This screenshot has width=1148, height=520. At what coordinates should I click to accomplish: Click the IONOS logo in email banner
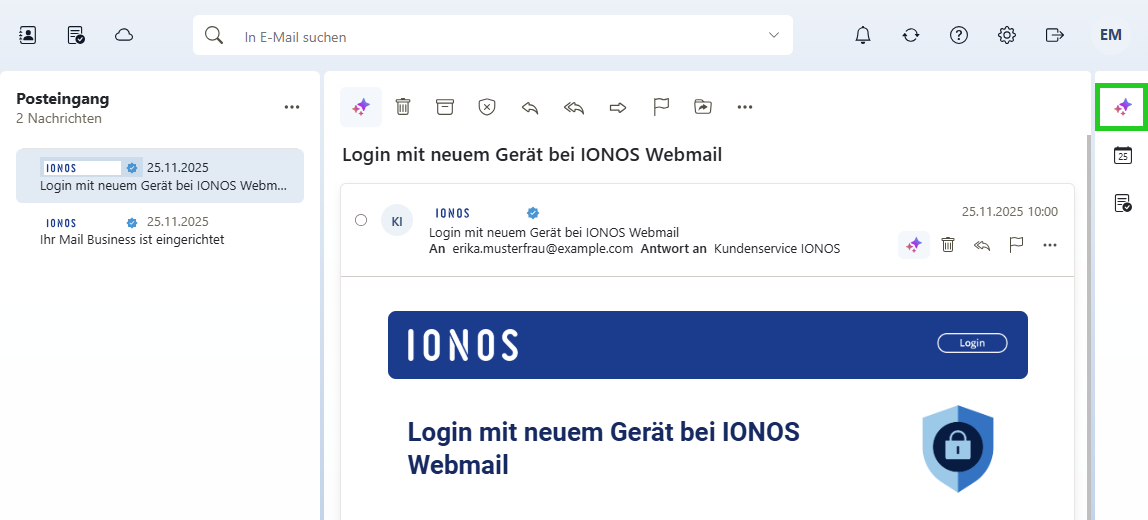coord(463,344)
